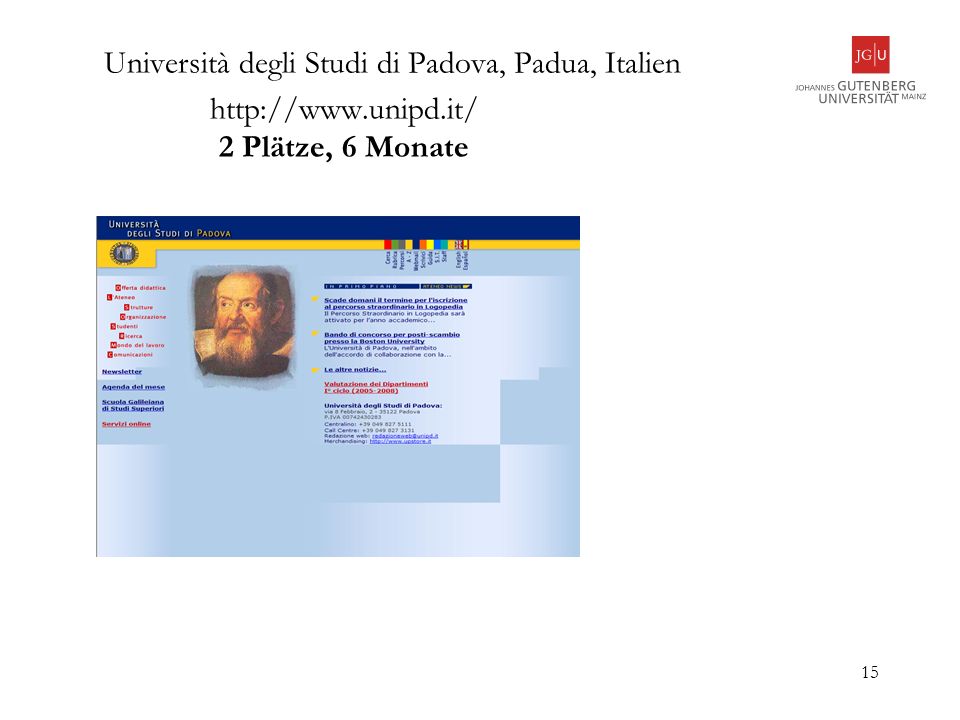Click the Galileo portrait image

[243, 325]
